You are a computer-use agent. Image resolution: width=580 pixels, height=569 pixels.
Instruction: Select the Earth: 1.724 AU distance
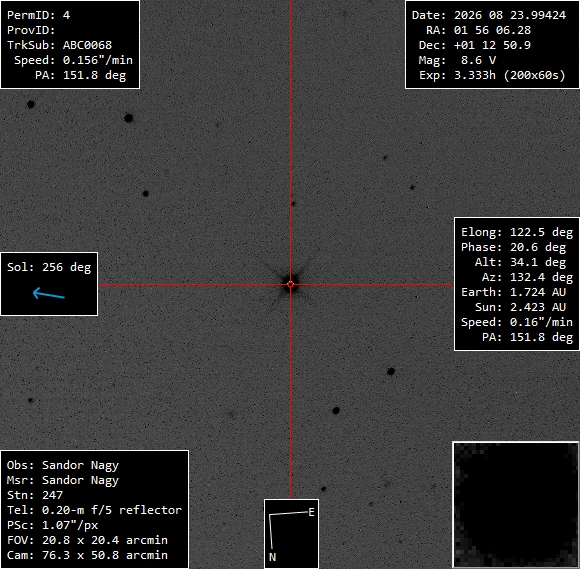[x=513, y=292]
